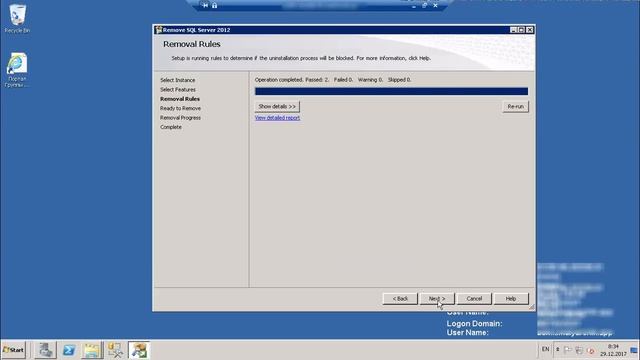This screenshot has height=360, width=640.
Task: Select the SQL Server setup taskbar item
Action: click(x=139, y=350)
